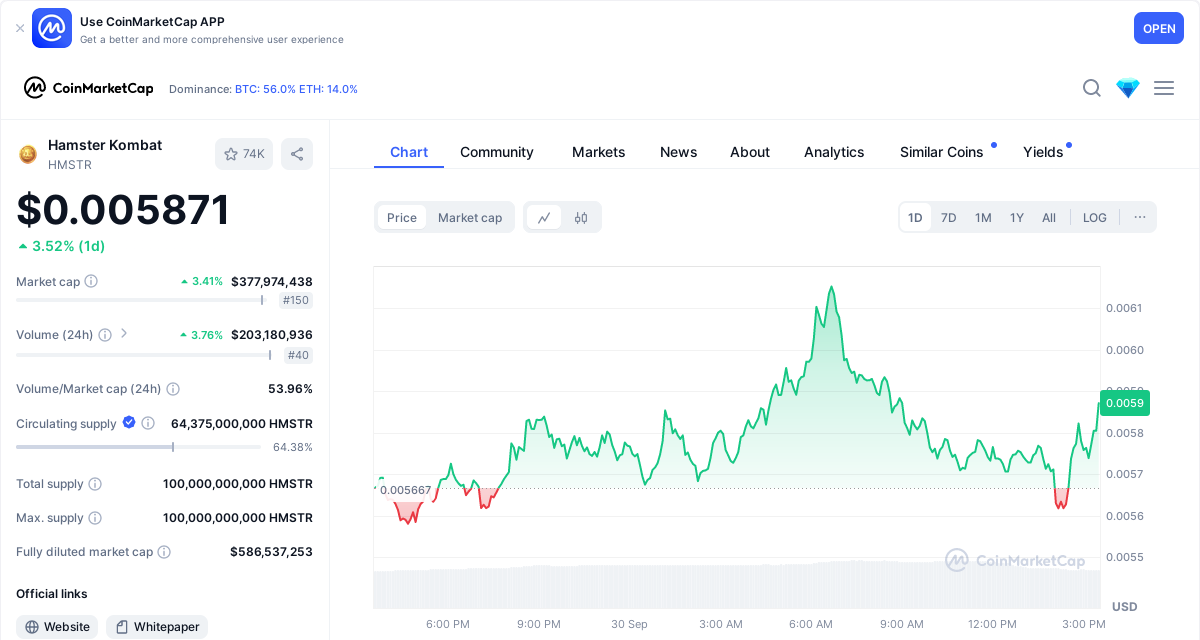
Task: Select the Price chart toggle
Action: click(402, 217)
